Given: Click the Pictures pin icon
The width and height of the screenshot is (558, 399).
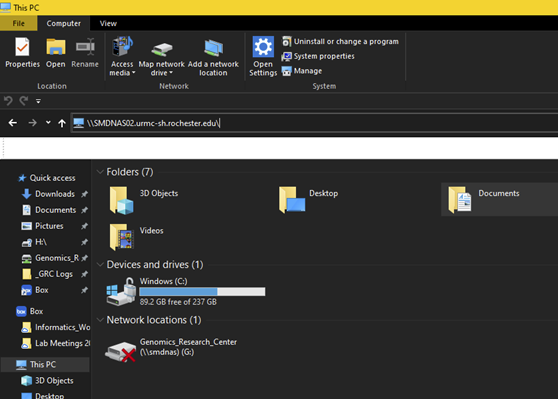Looking at the screenshot, I should [x=84, y=226].
